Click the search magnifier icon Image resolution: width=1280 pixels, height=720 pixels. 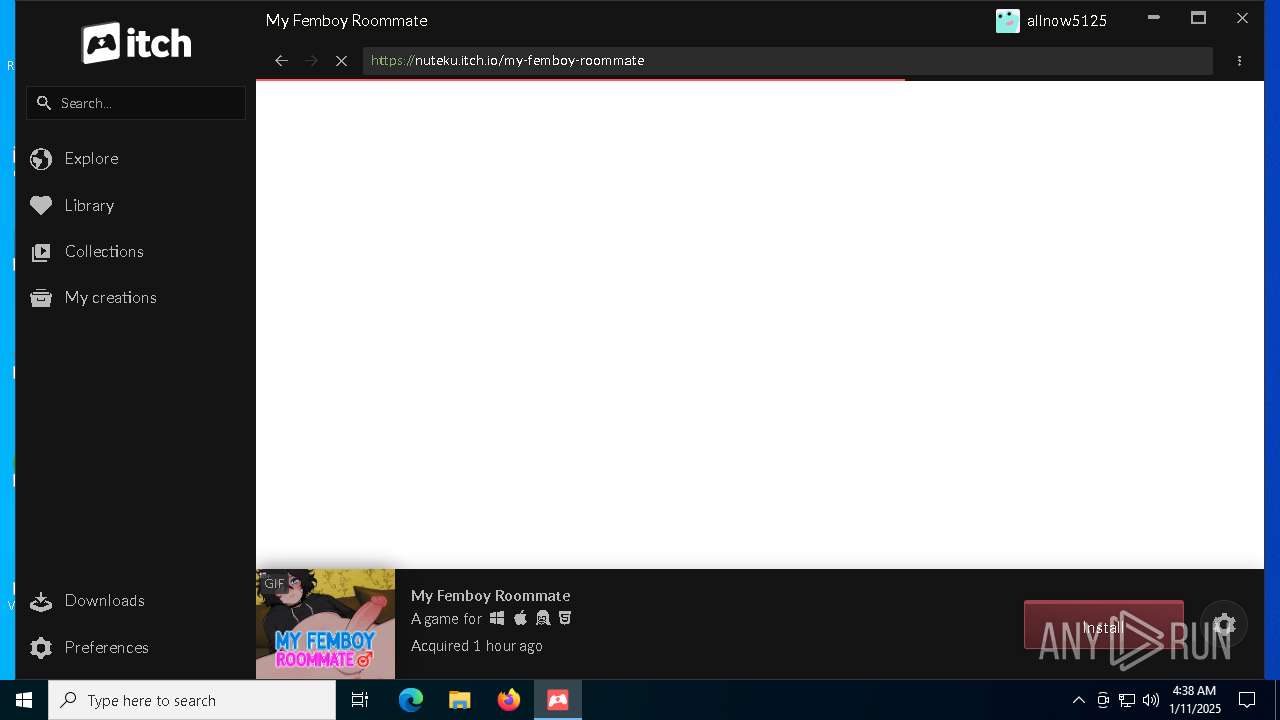44,103
